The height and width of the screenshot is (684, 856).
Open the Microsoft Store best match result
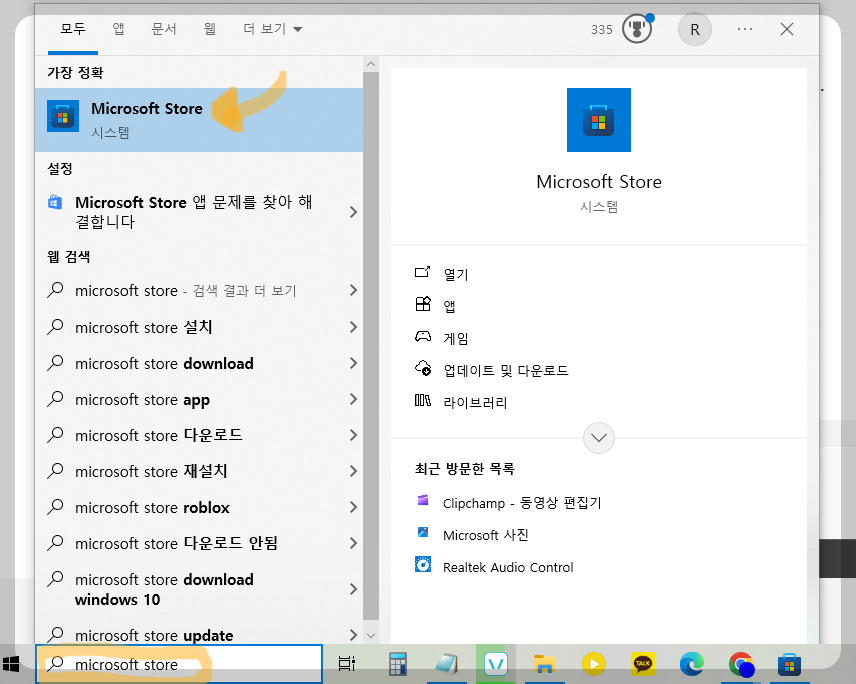tap(199, 120)
